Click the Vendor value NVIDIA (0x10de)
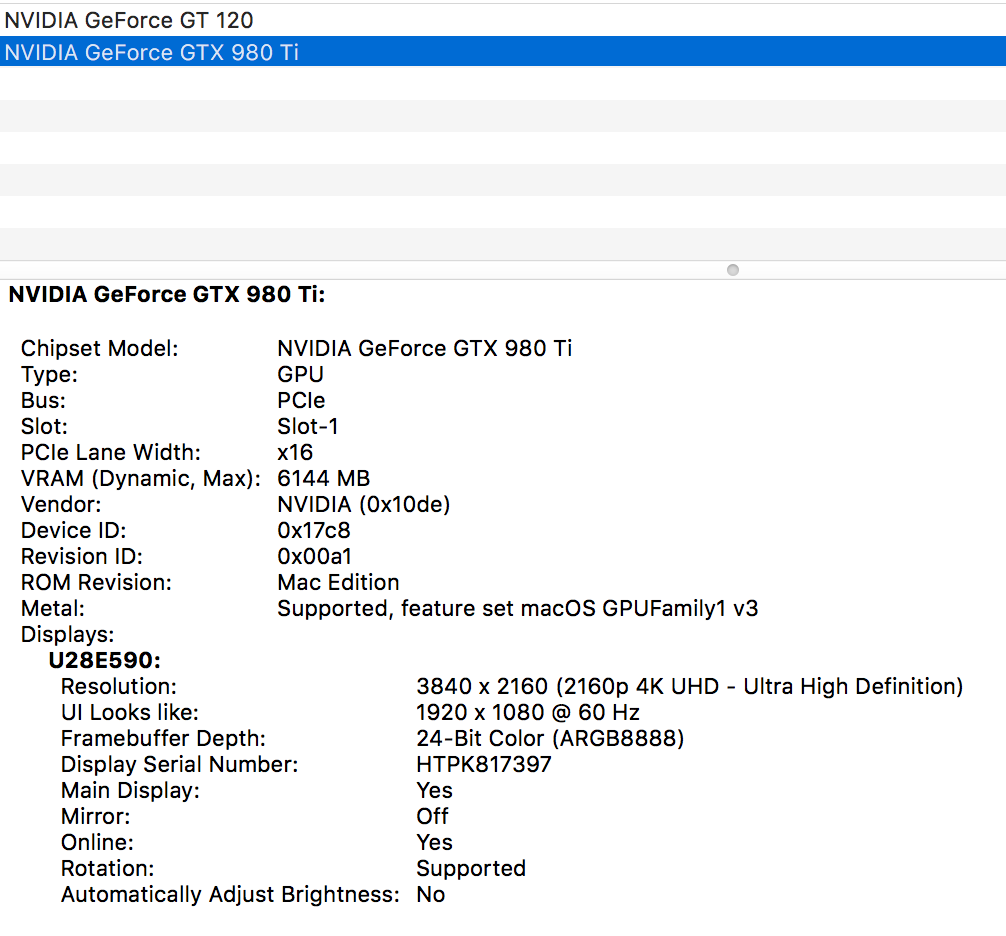 364,504
